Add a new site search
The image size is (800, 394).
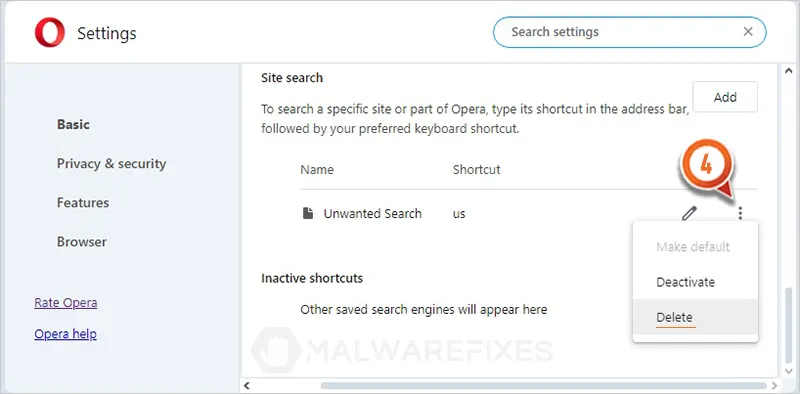click(x=725, y=97)
